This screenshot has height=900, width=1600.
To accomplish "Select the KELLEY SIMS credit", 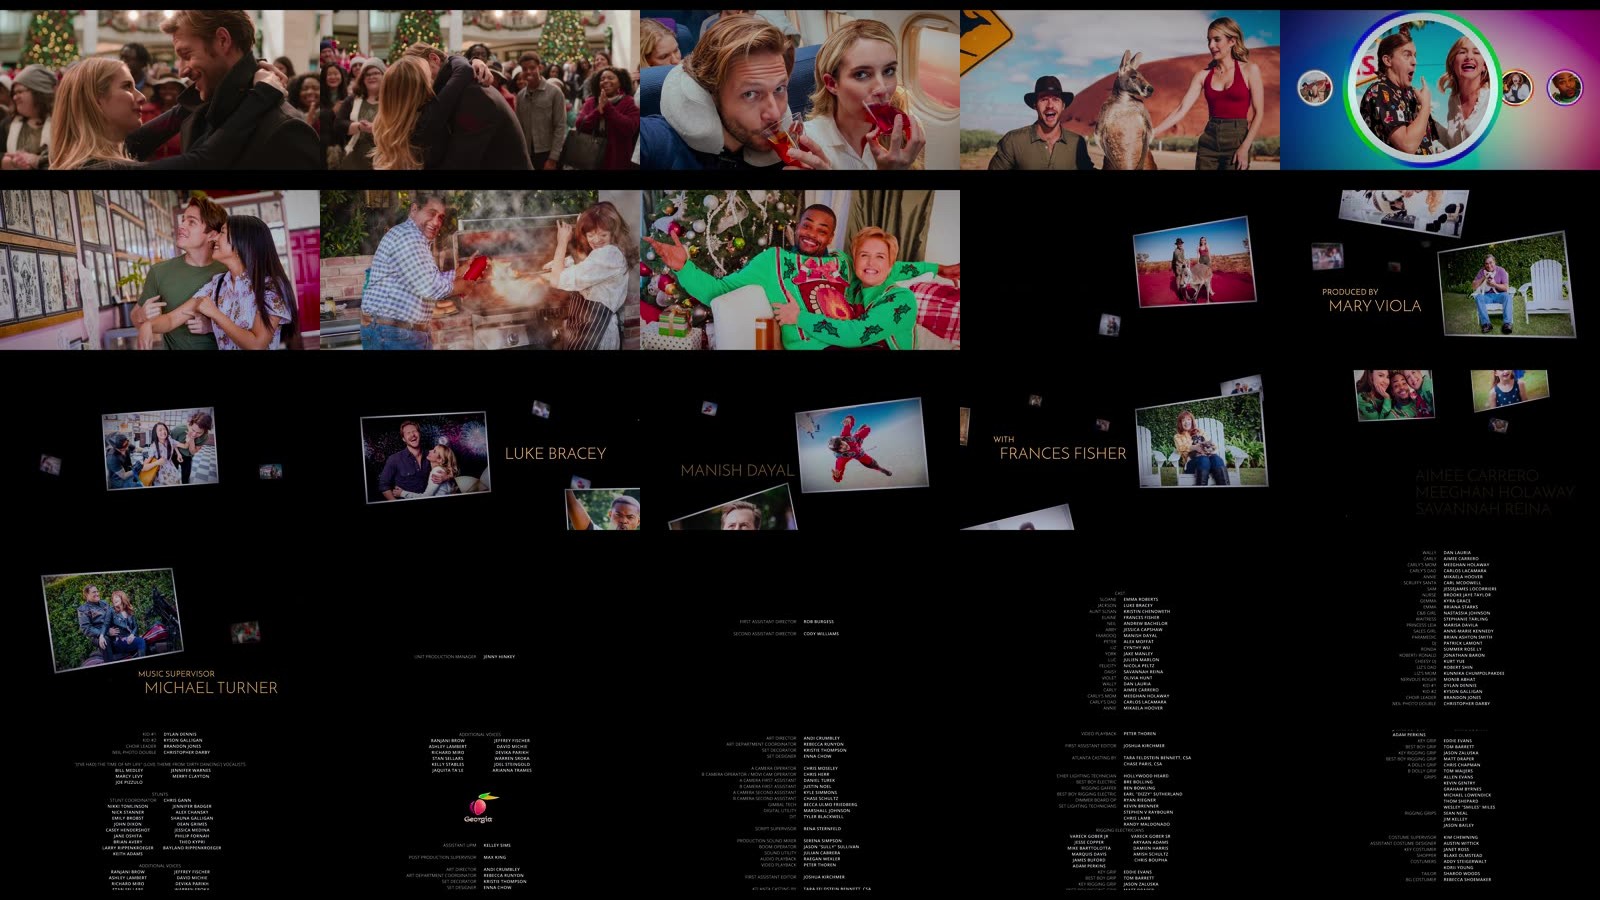I will coord(497,845).
